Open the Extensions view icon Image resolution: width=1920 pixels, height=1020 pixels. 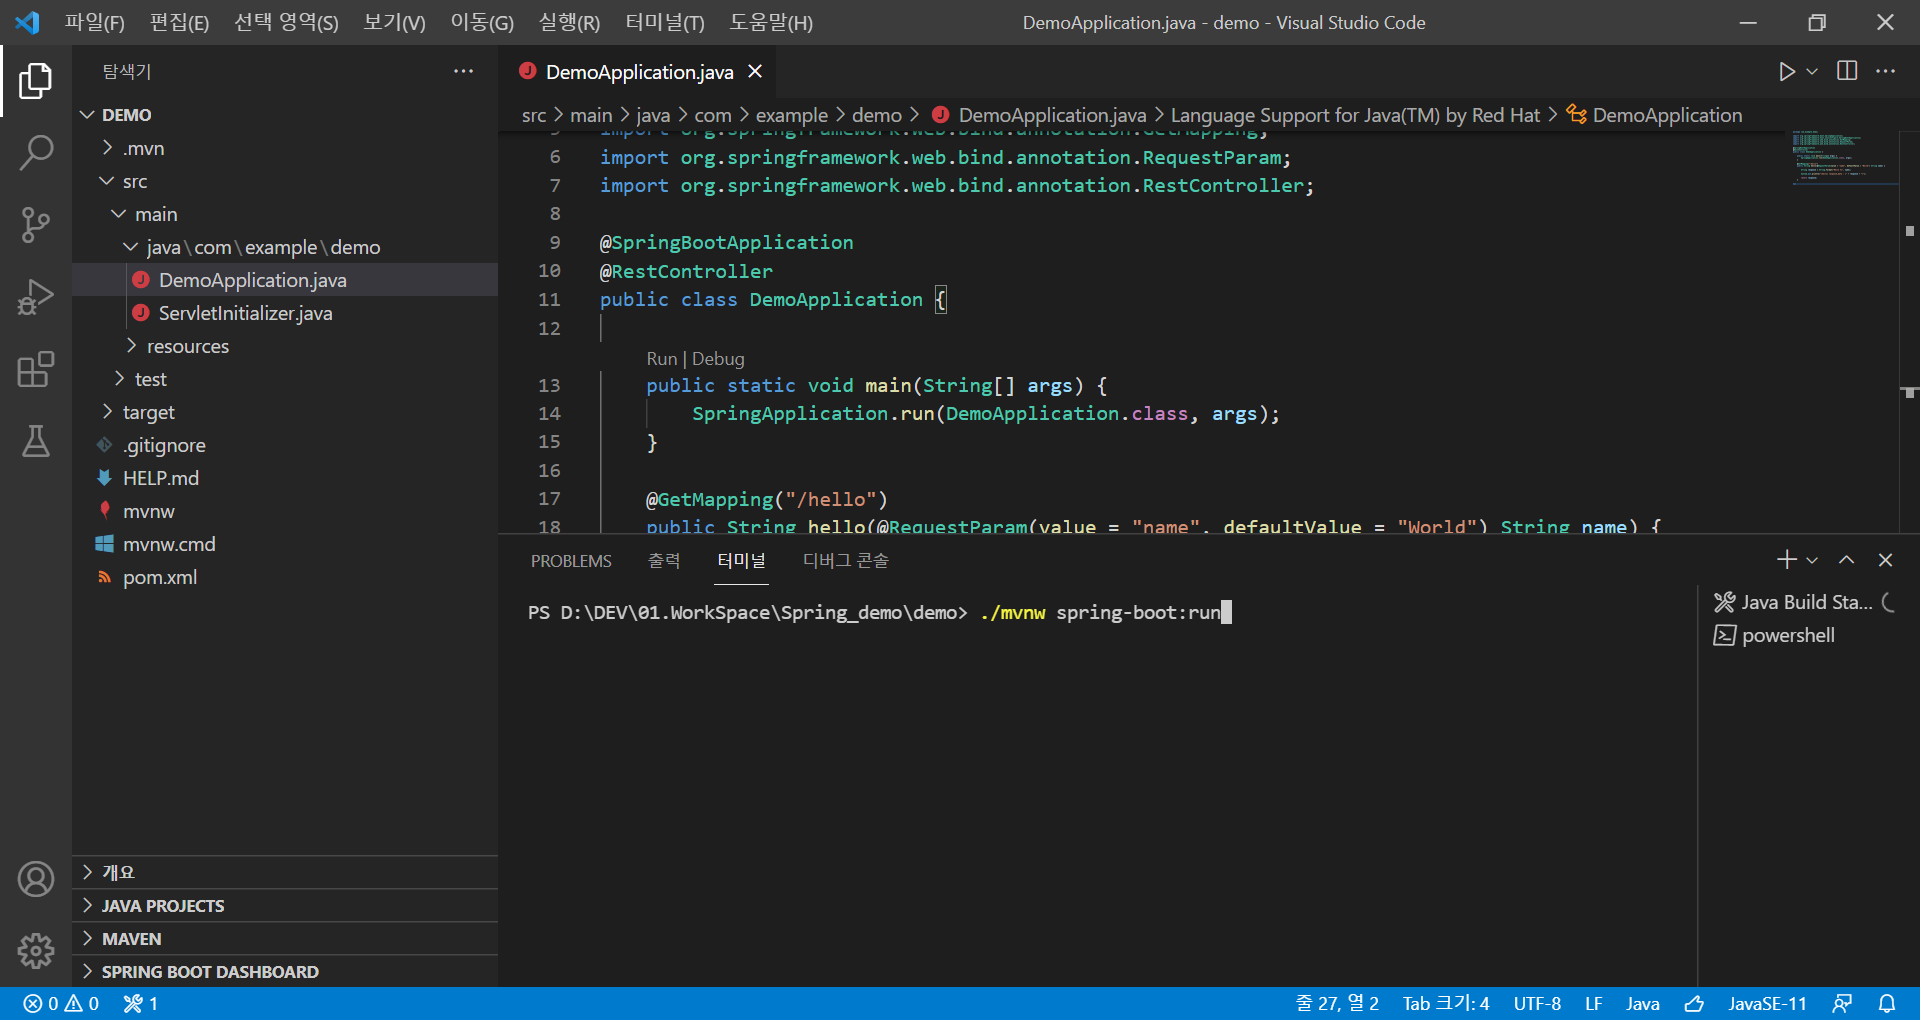click(x=36, y=369)
